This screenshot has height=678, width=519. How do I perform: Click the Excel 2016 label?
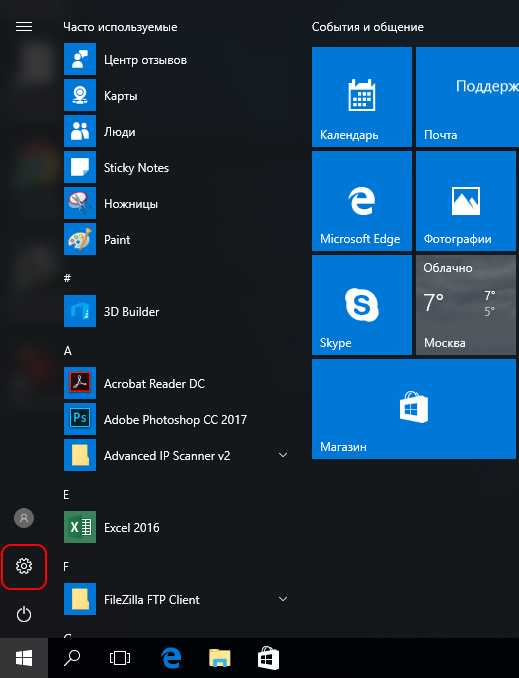coord(131,528)
